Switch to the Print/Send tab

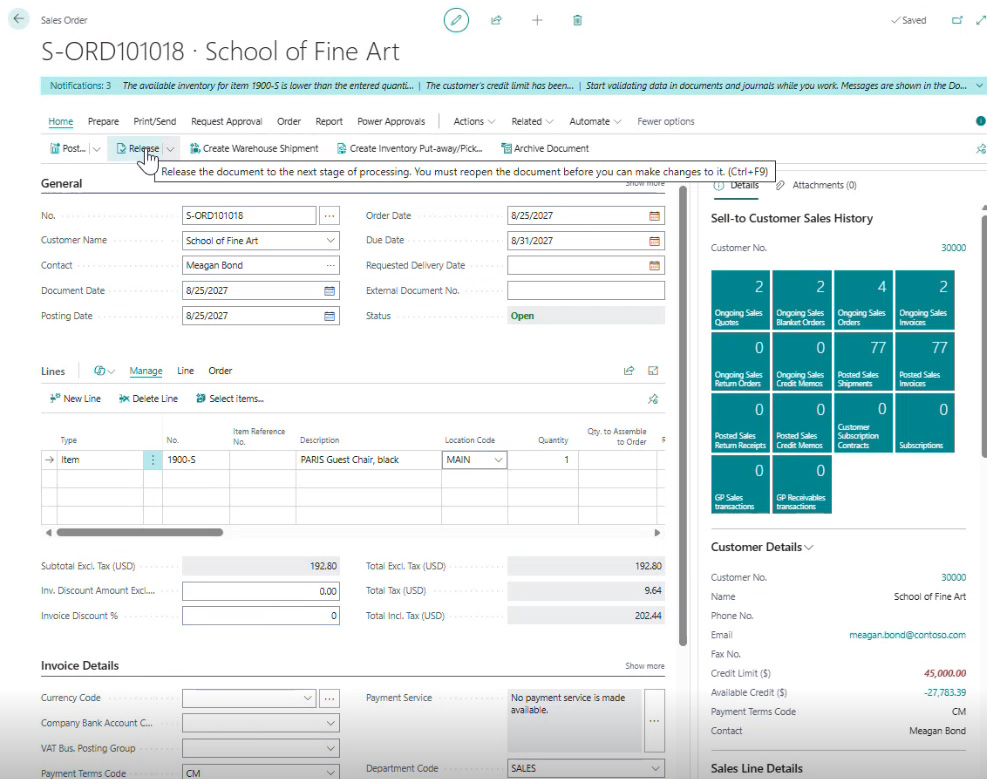tap(154, 121)
